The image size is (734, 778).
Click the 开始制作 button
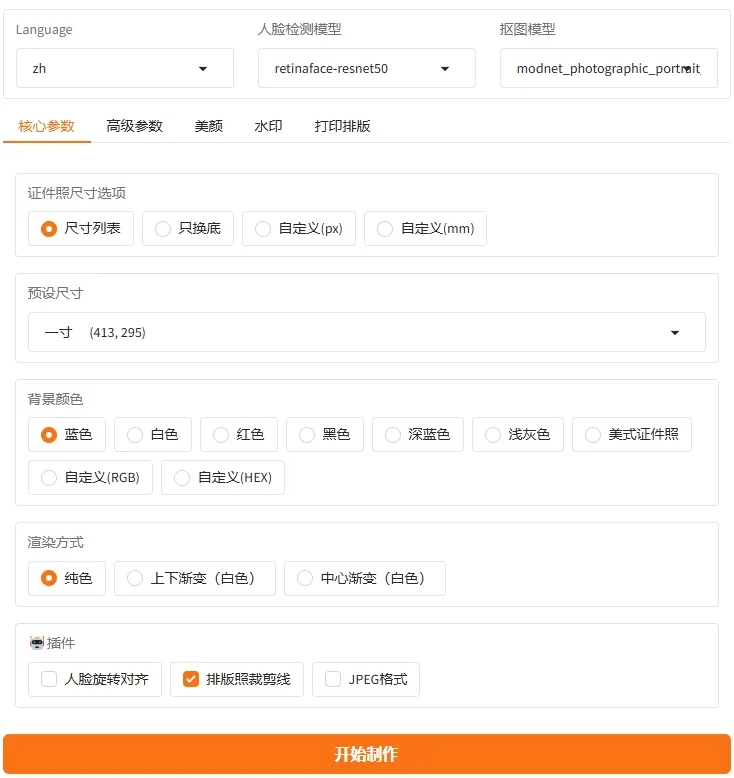[366, 754]
